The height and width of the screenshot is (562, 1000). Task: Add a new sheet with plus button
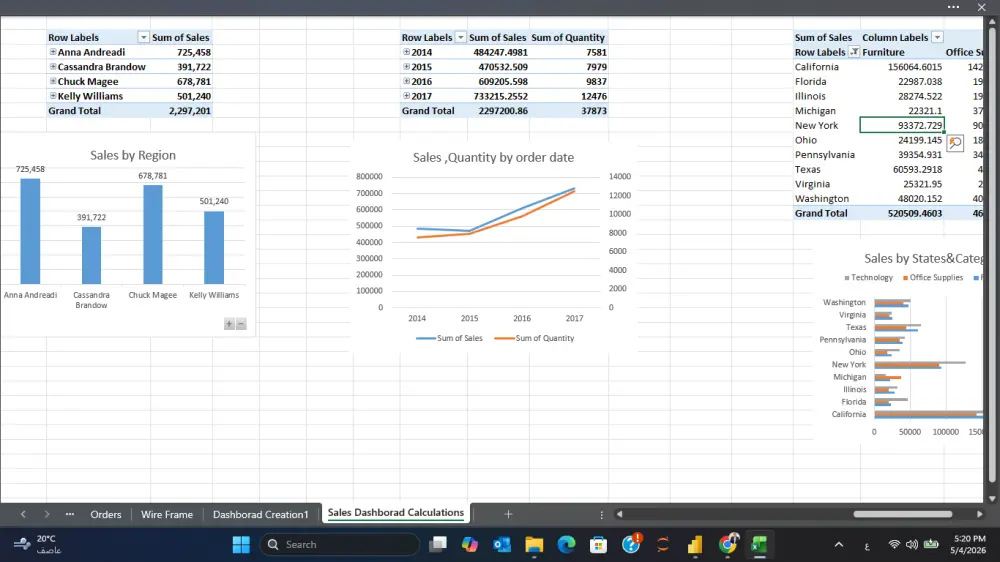[508, 514]
